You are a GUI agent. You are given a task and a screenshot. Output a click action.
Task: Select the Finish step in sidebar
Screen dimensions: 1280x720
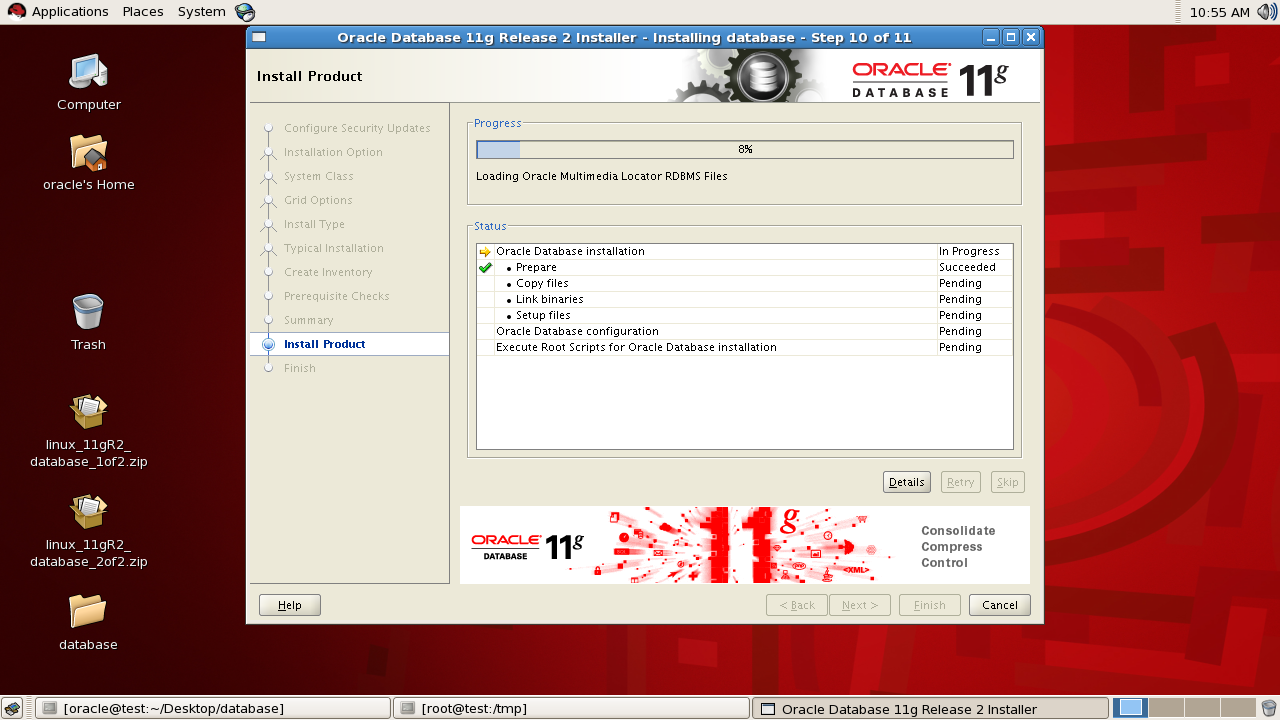pos(300,368)
